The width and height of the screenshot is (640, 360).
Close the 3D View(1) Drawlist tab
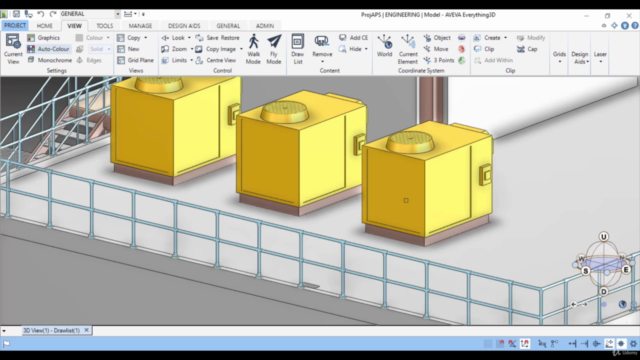87,330
